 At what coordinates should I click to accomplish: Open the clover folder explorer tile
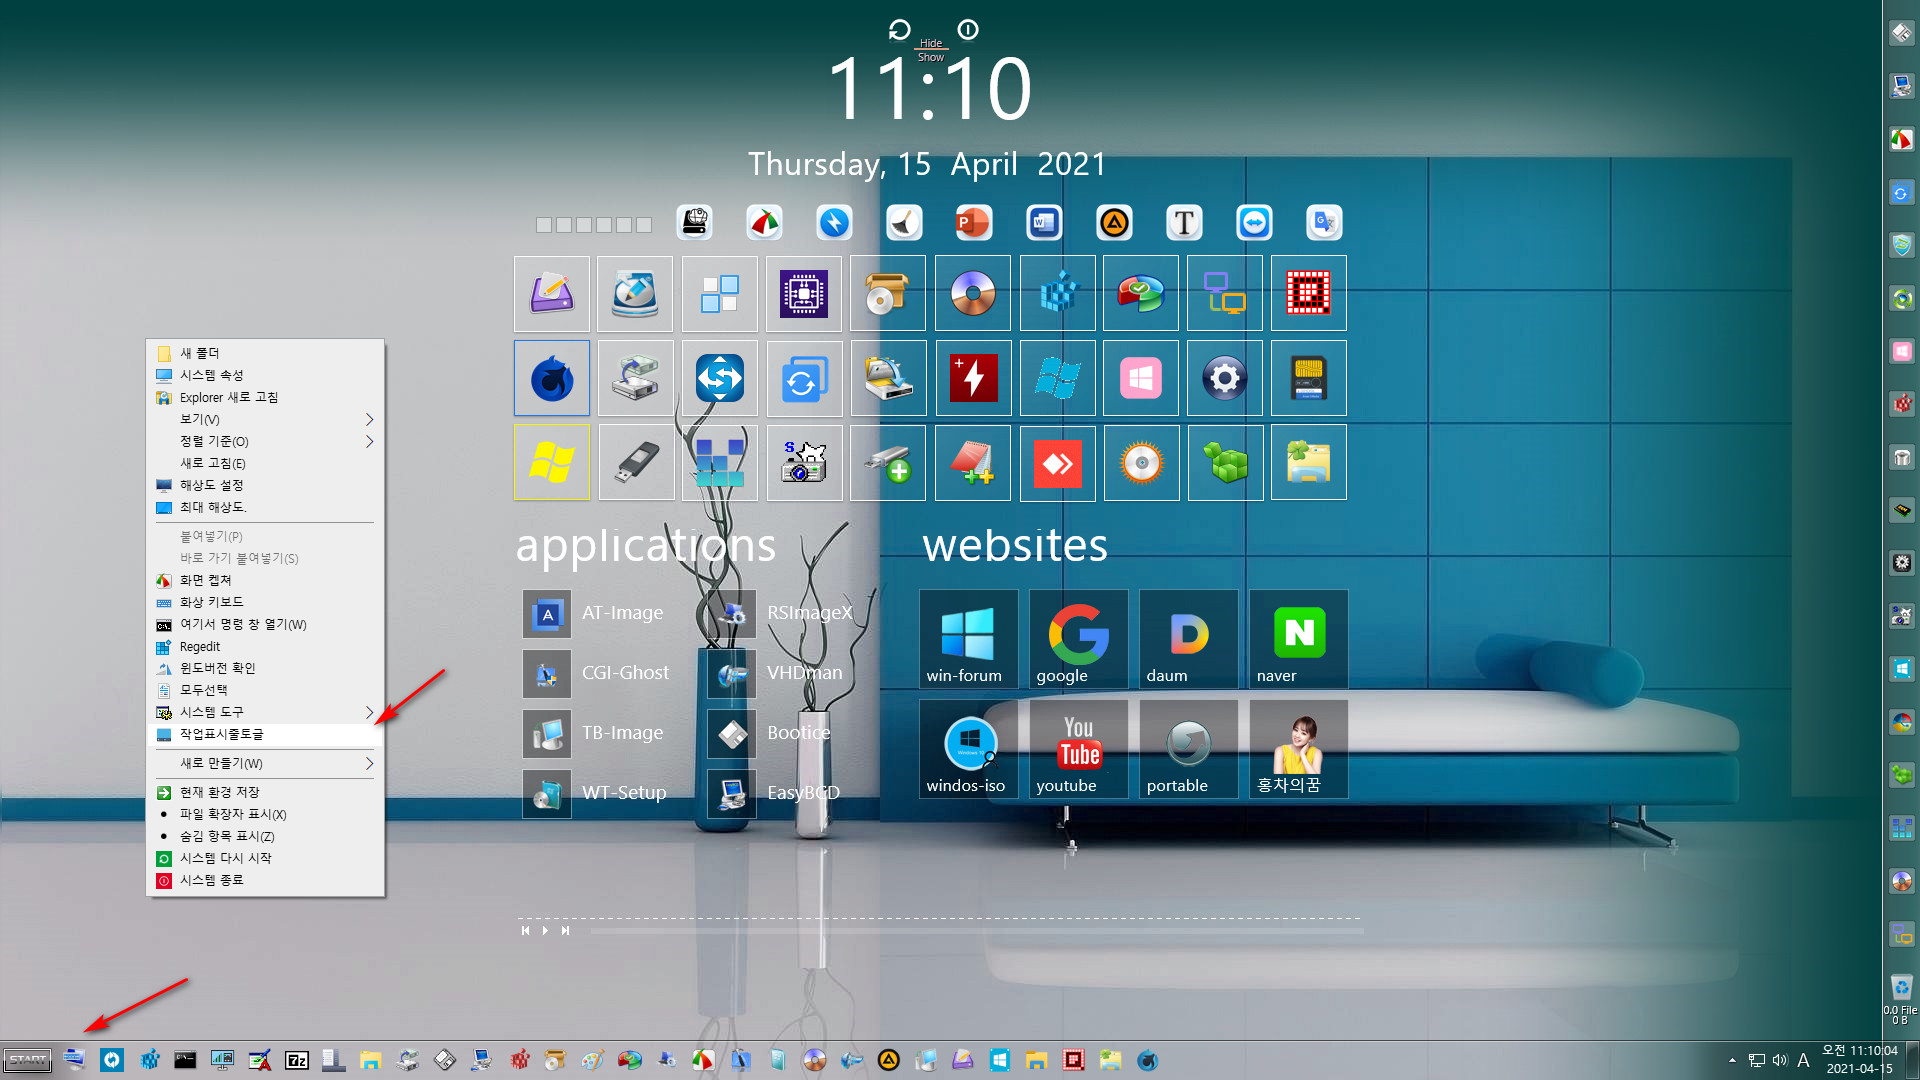1309,462
